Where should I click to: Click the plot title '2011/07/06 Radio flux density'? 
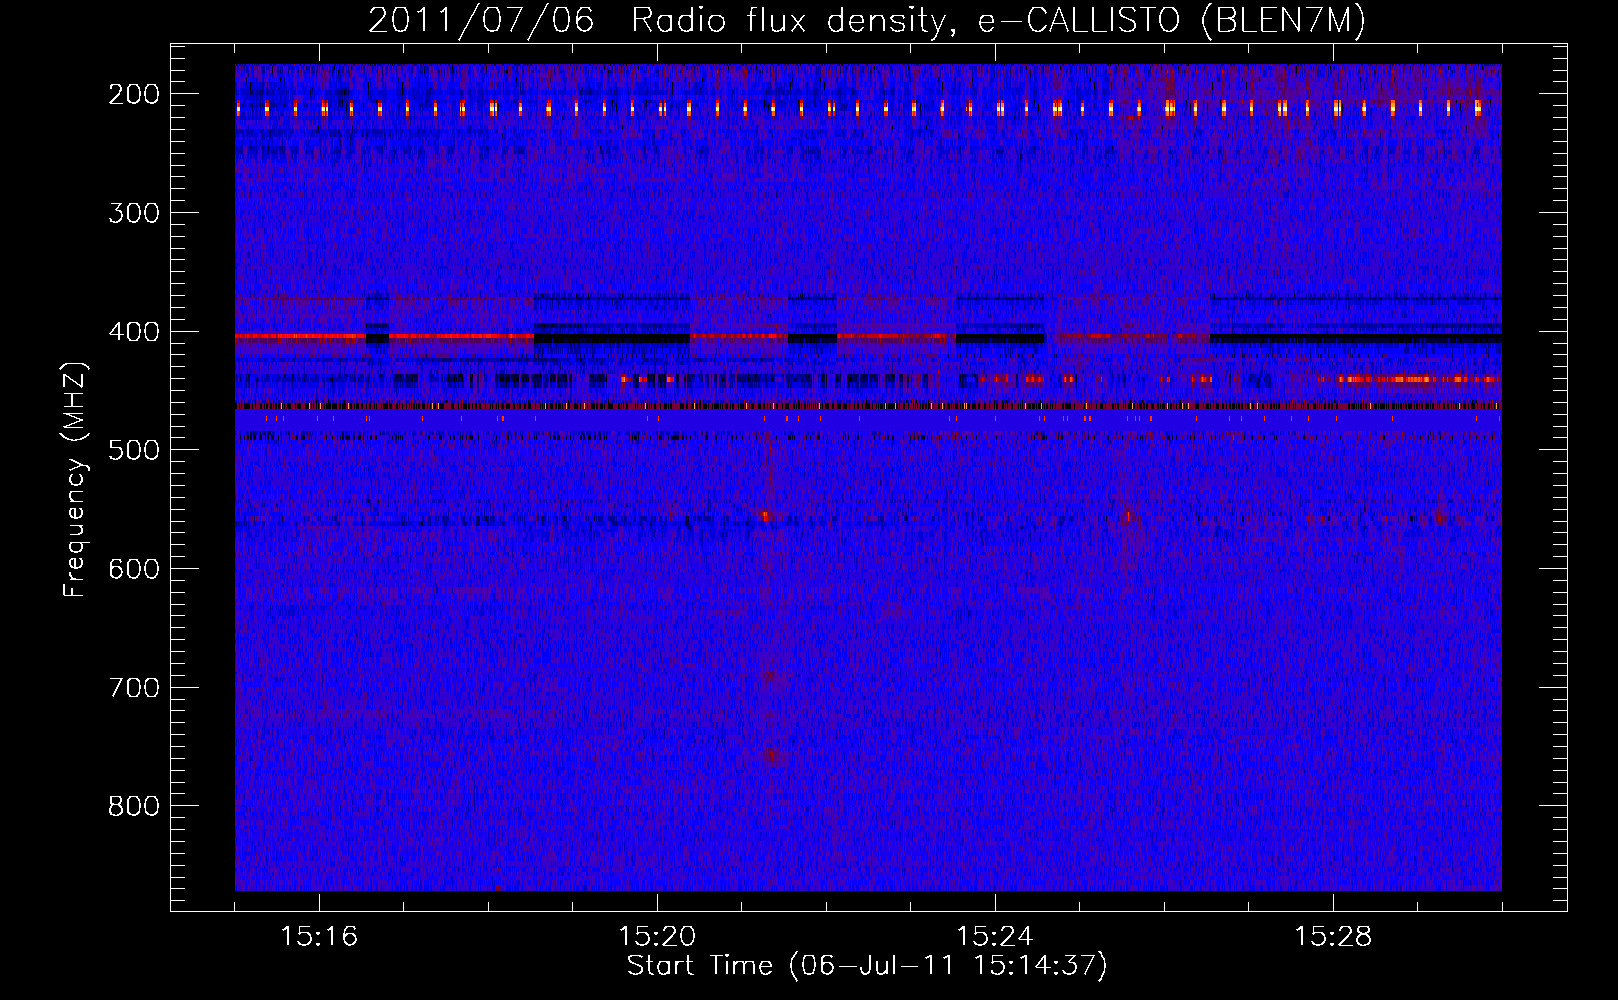point(656,21)
